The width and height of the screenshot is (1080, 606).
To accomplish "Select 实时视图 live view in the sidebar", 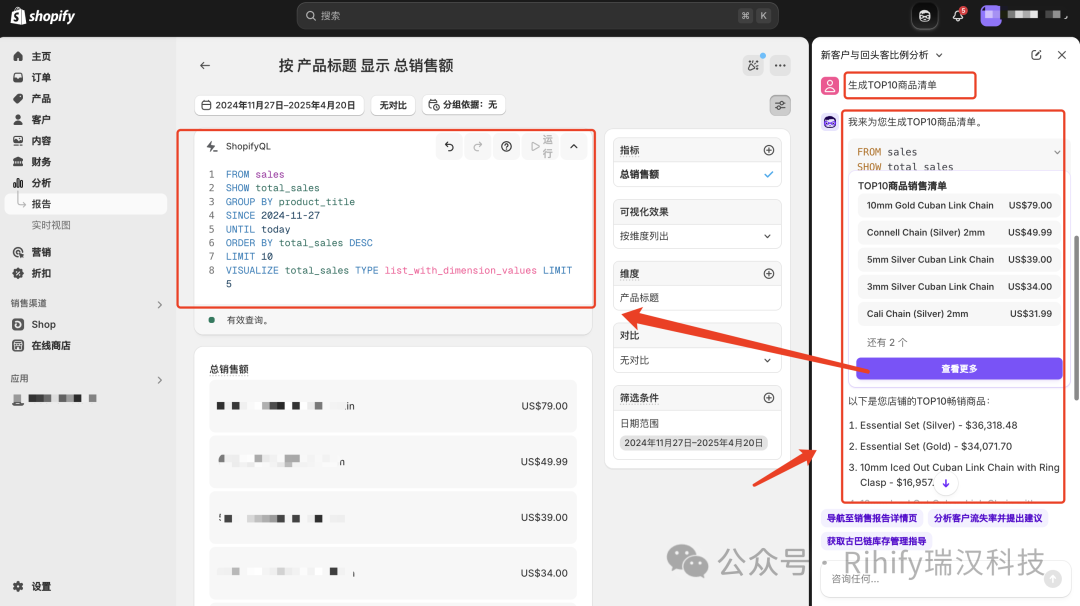I will coord(51,225).
